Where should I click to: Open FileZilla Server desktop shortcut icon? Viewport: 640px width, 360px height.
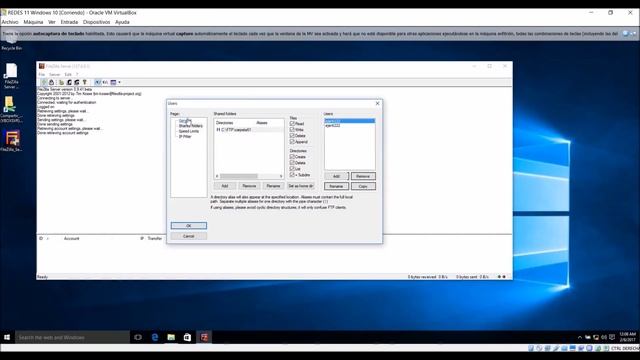click(x=11, y=76)
